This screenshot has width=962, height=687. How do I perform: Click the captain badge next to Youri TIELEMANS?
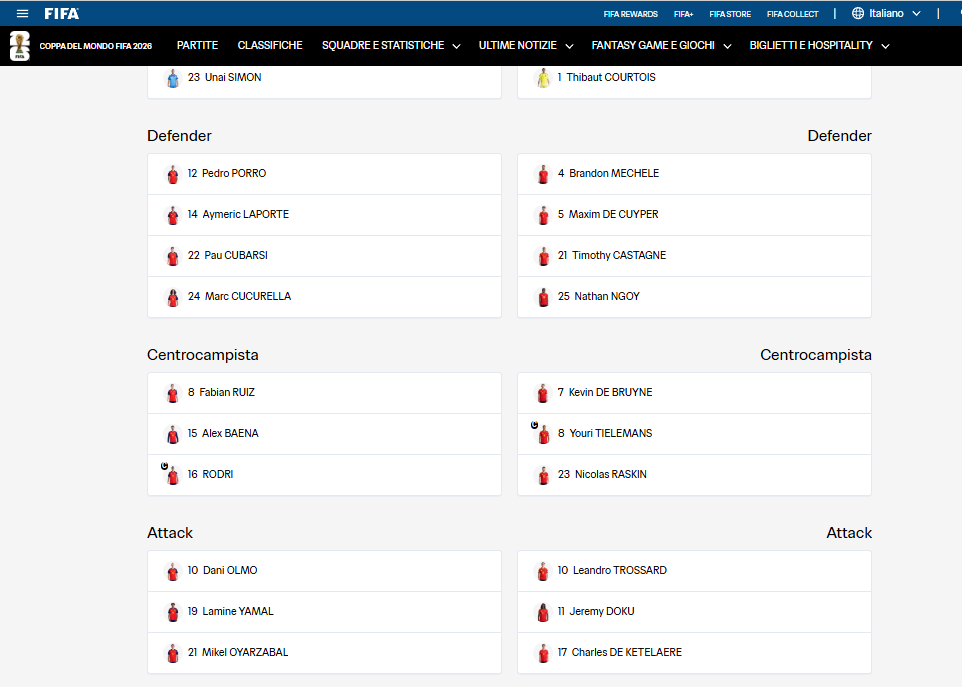[534, 425]
